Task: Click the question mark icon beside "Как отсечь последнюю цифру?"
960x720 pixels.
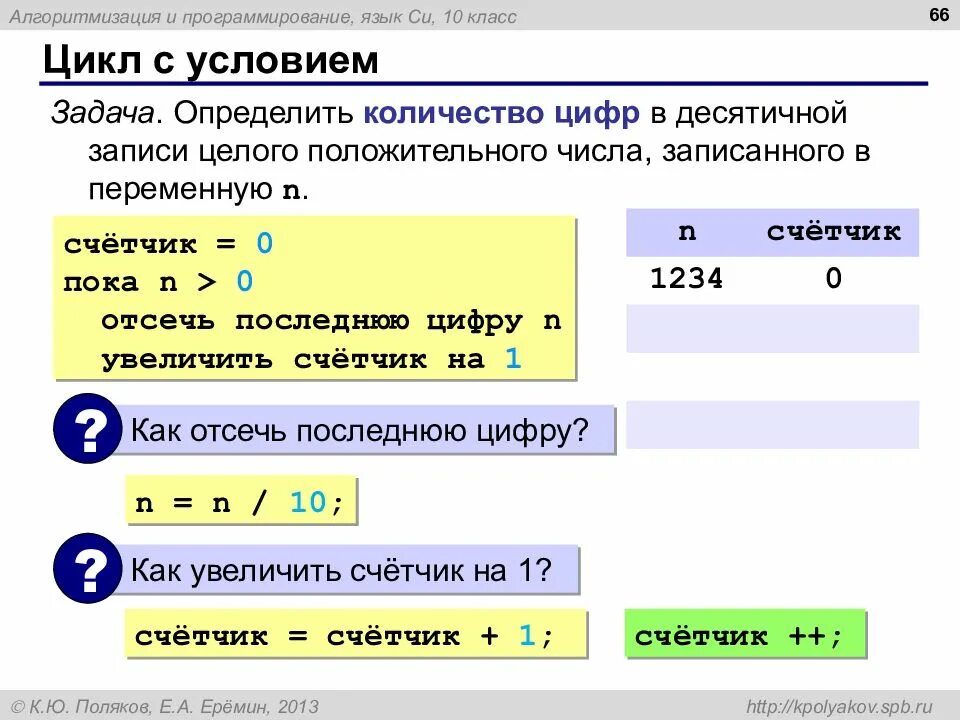Action: point(88,428)
